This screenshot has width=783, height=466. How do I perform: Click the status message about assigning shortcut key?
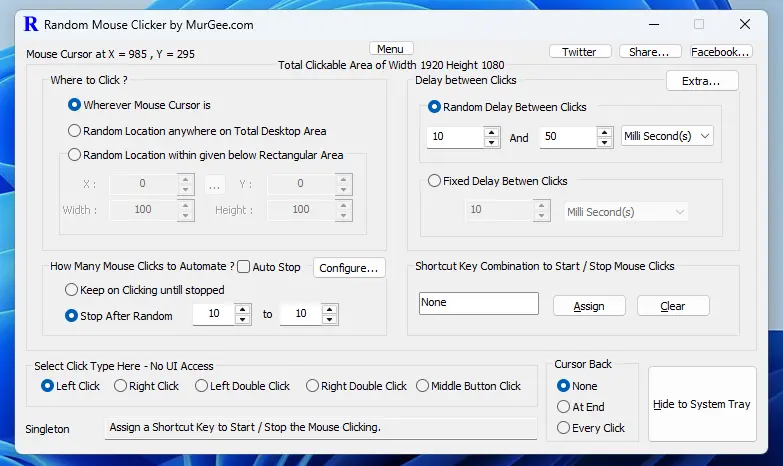[321, 428]
